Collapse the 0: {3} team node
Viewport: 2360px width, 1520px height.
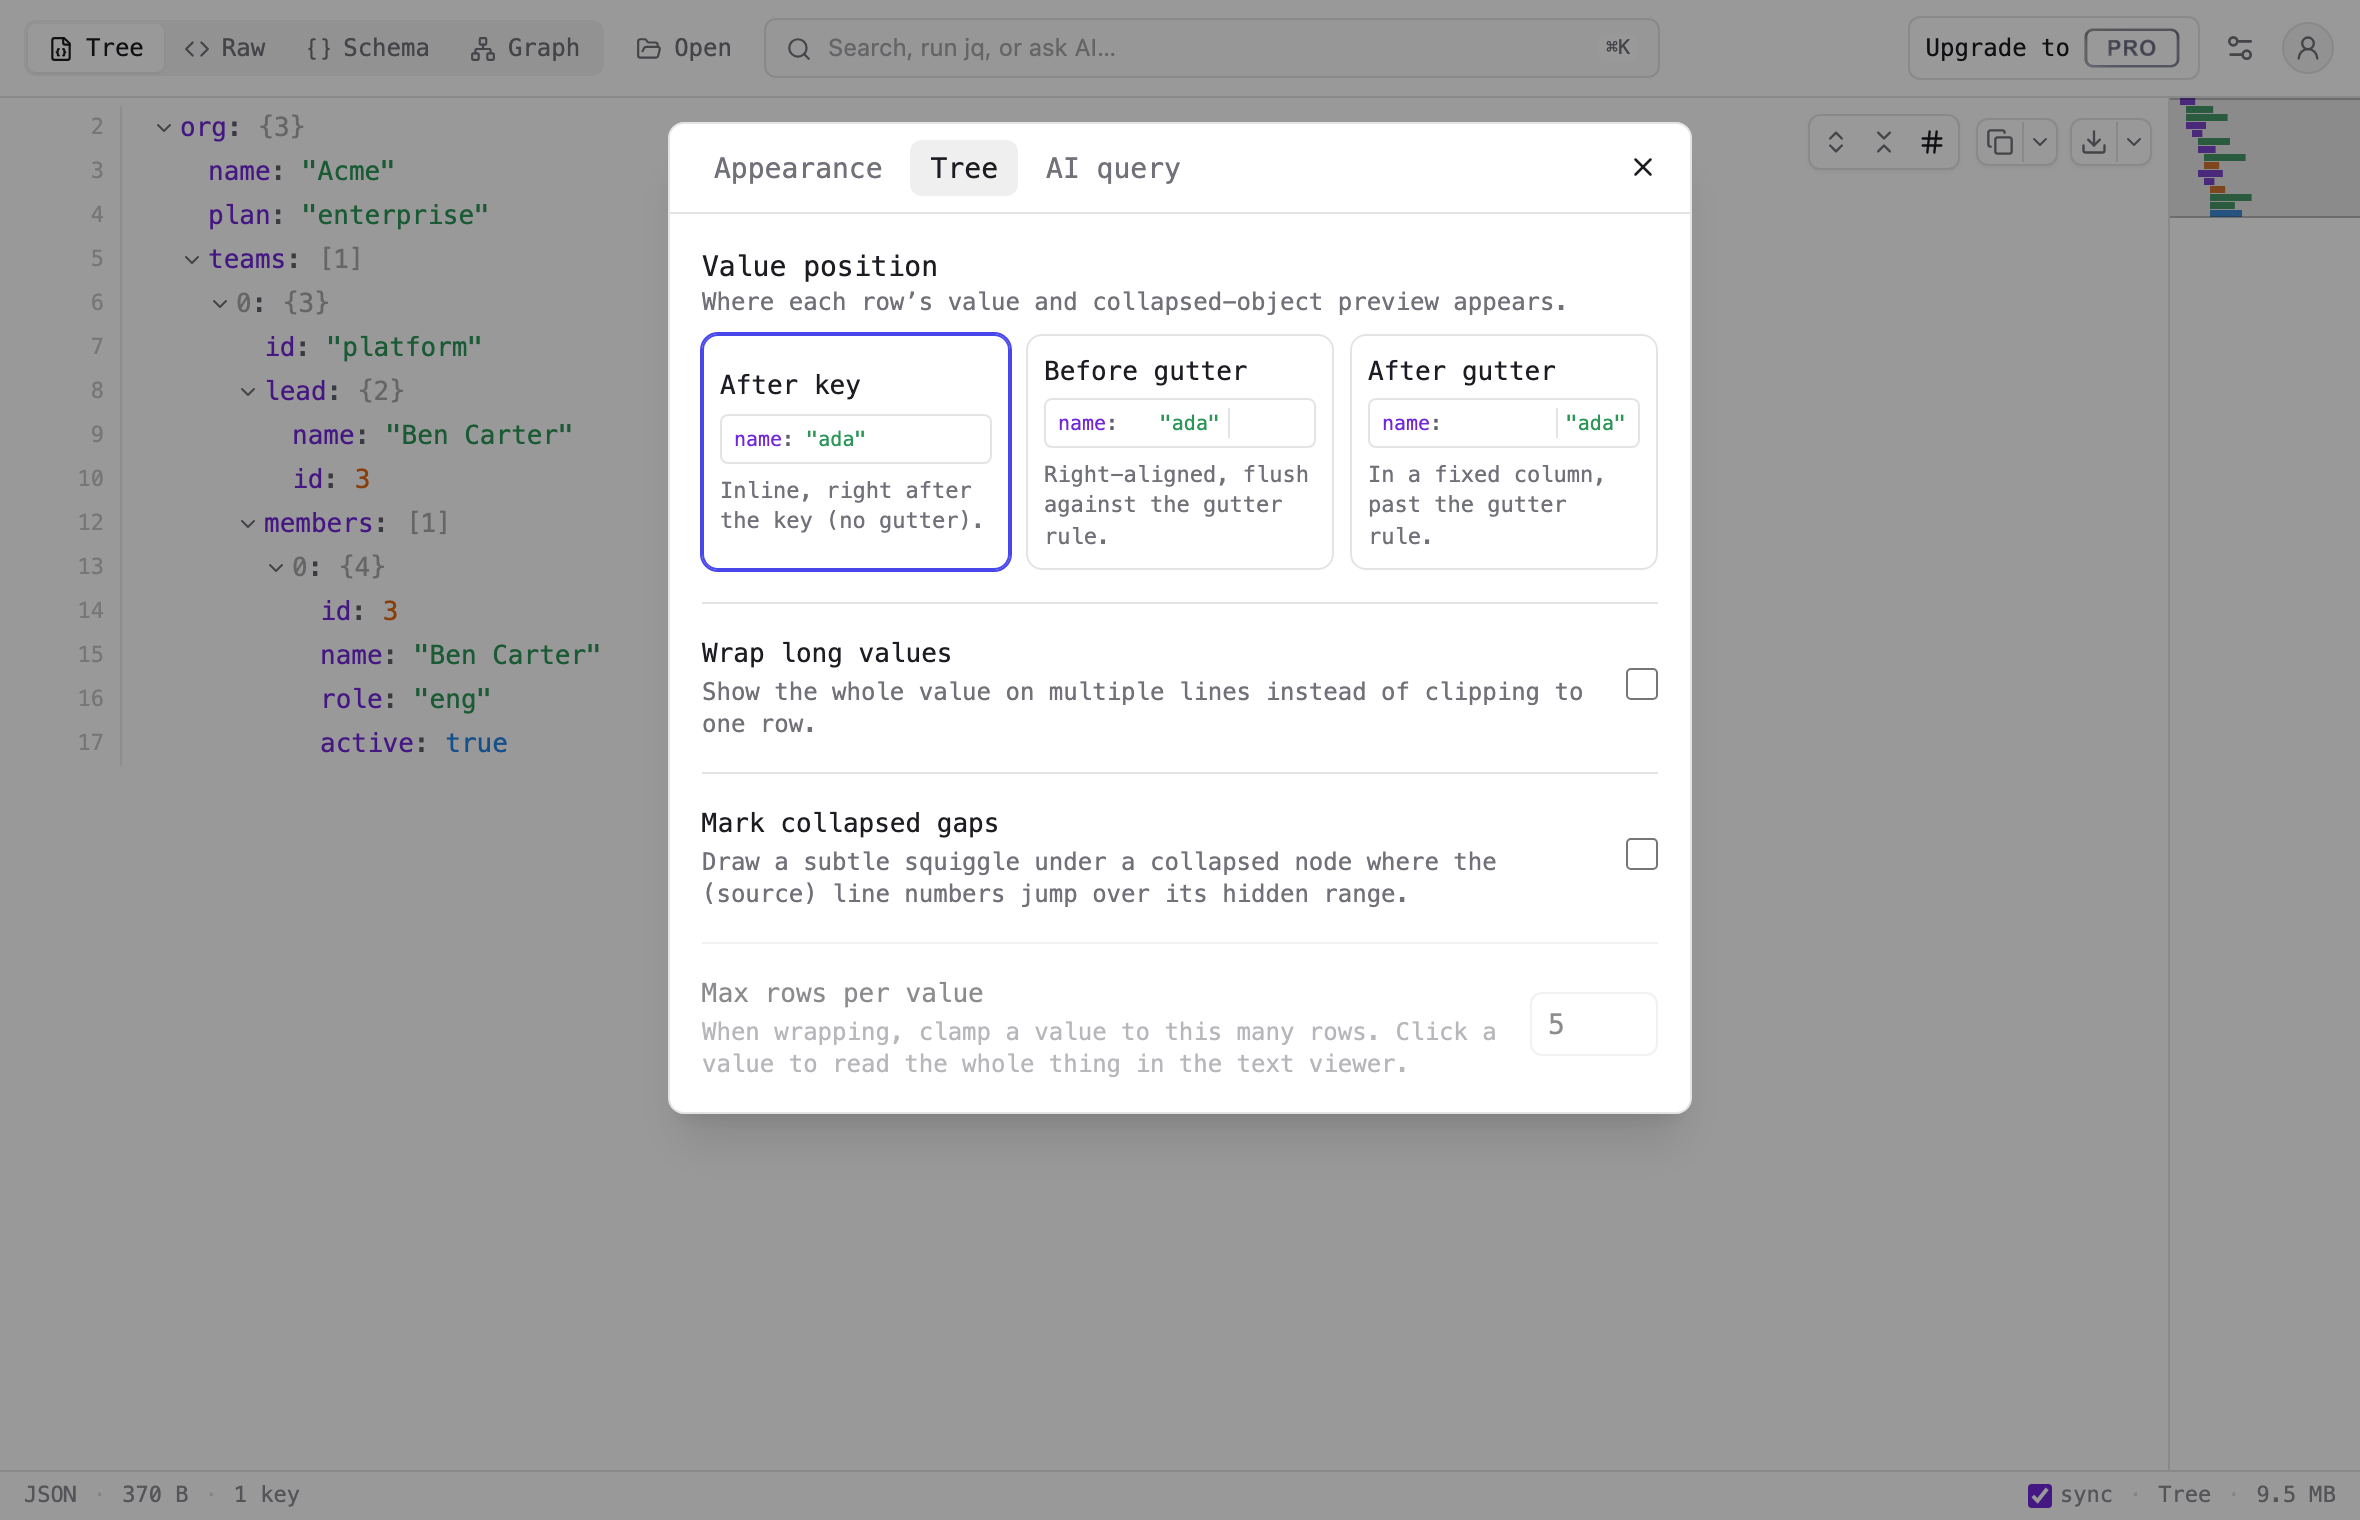[220, 303]
